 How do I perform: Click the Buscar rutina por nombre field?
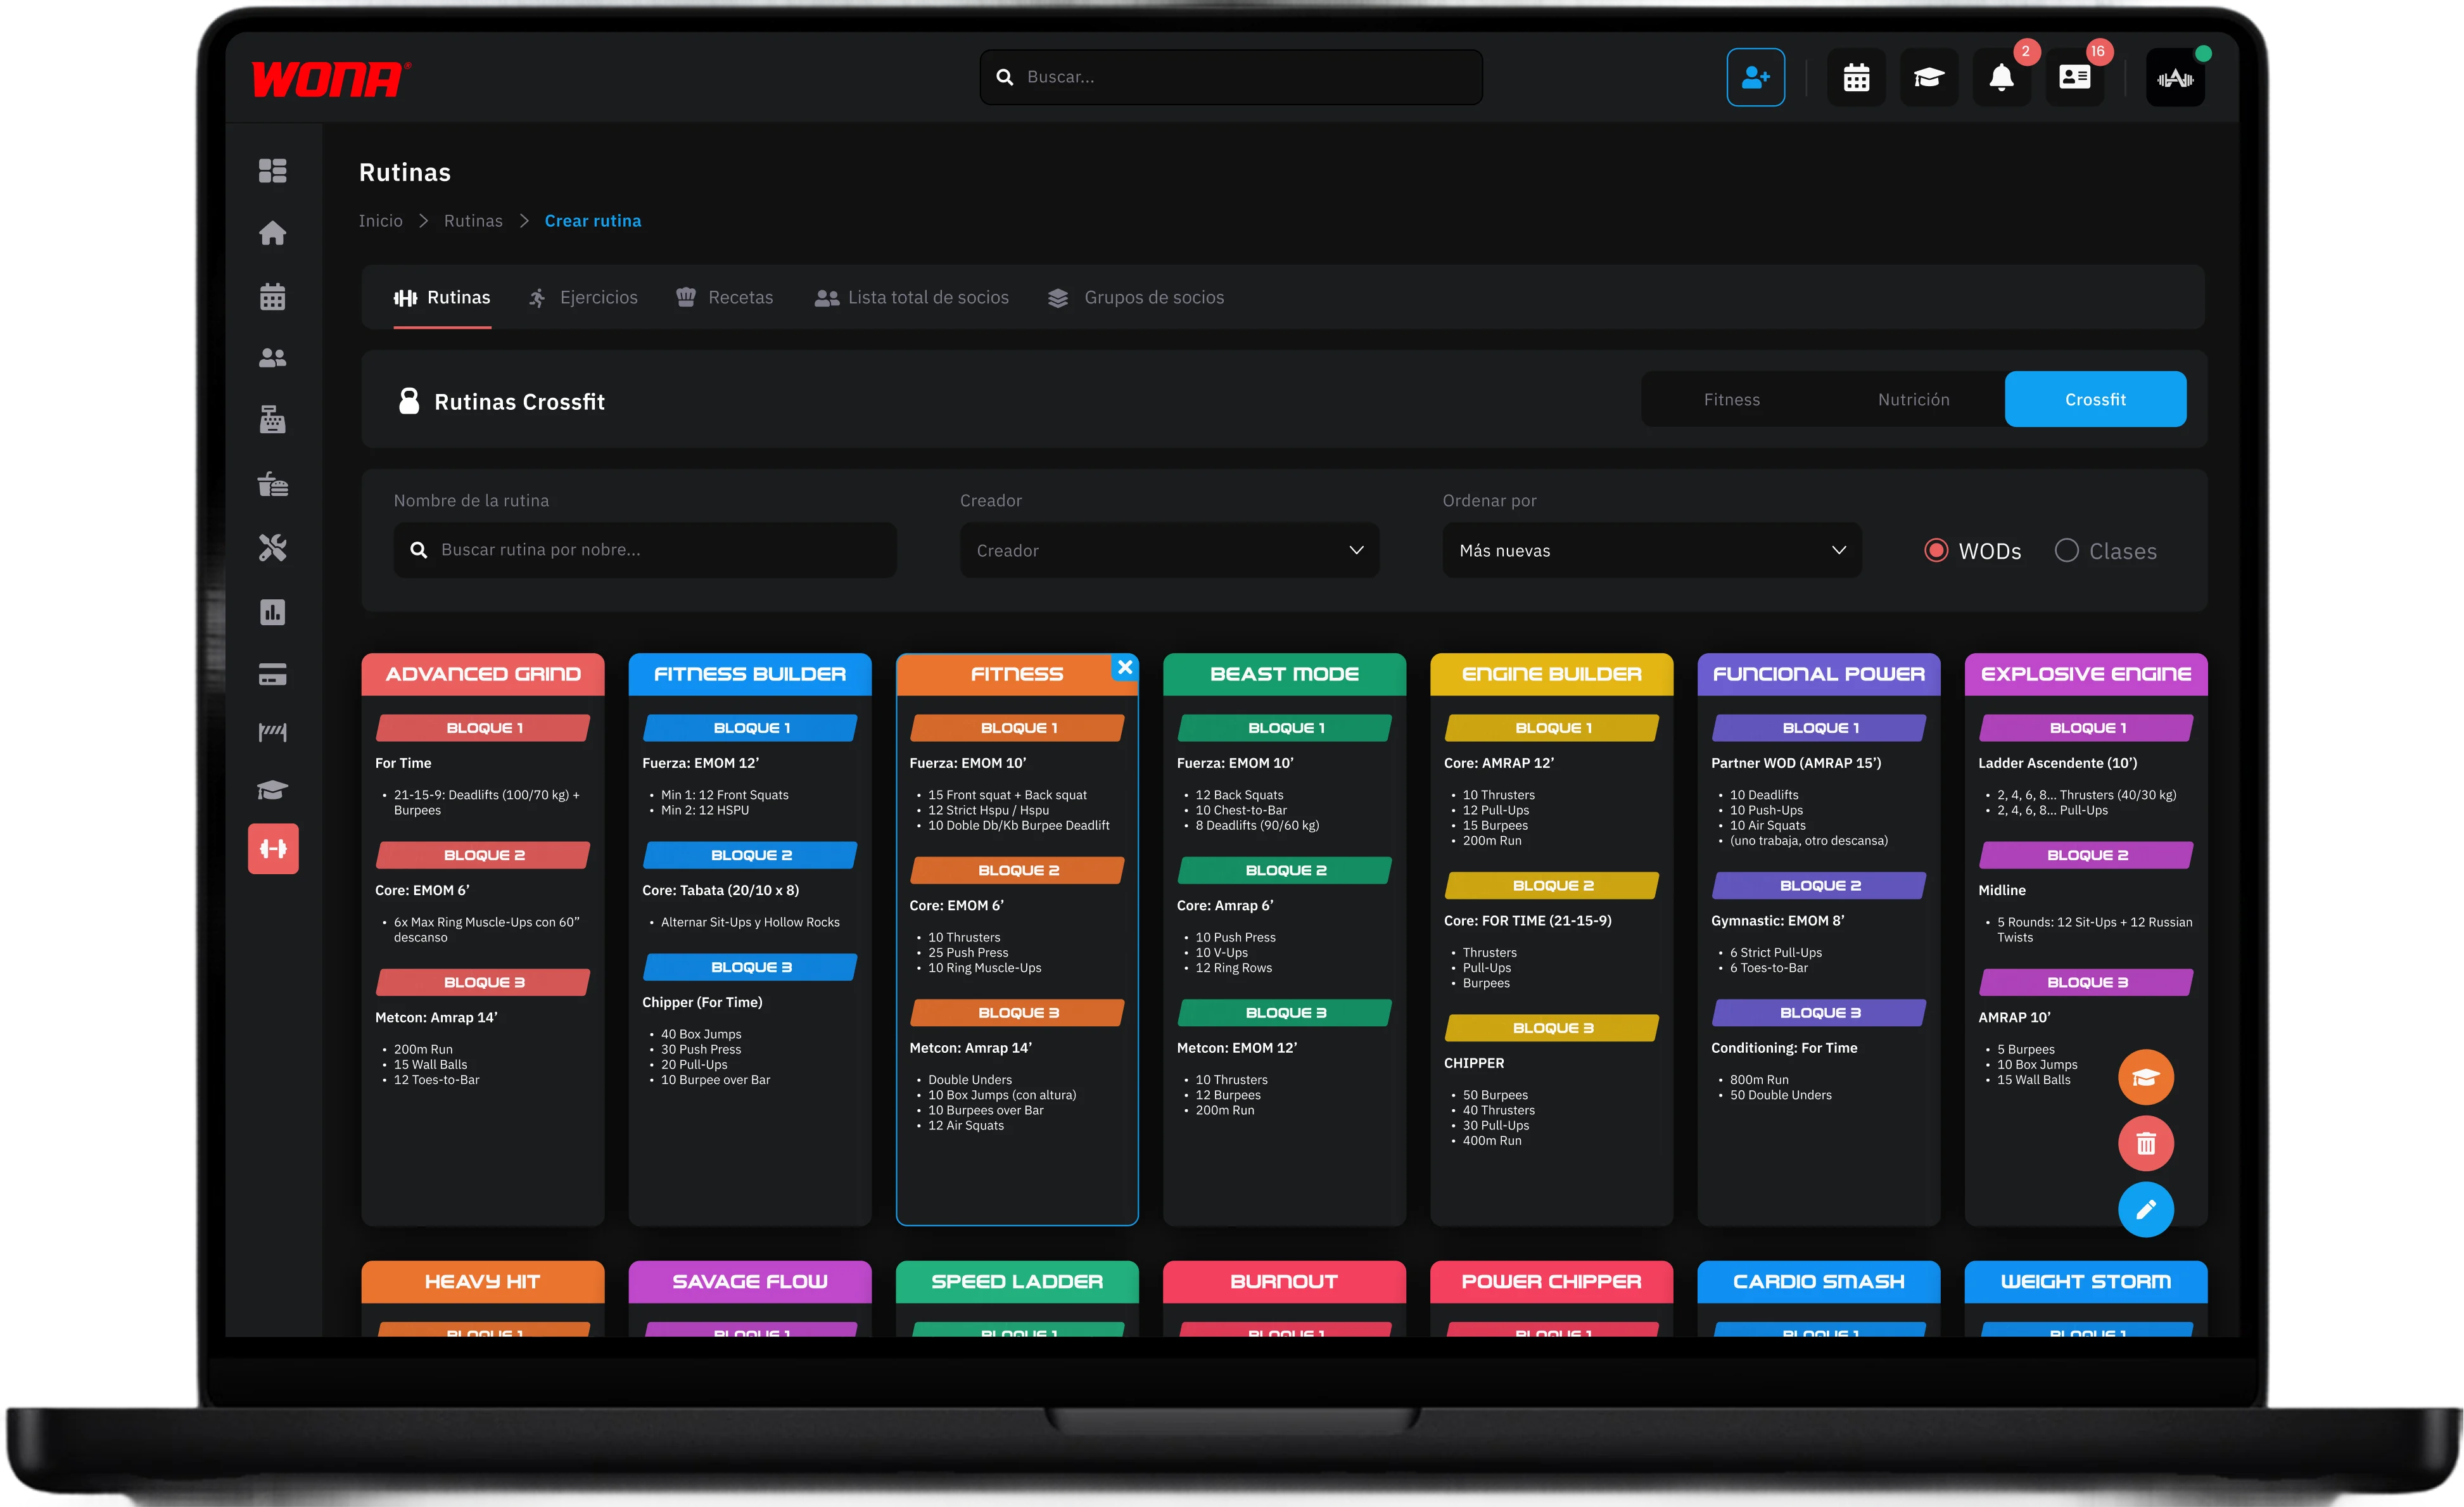click(x=645, y=550)
